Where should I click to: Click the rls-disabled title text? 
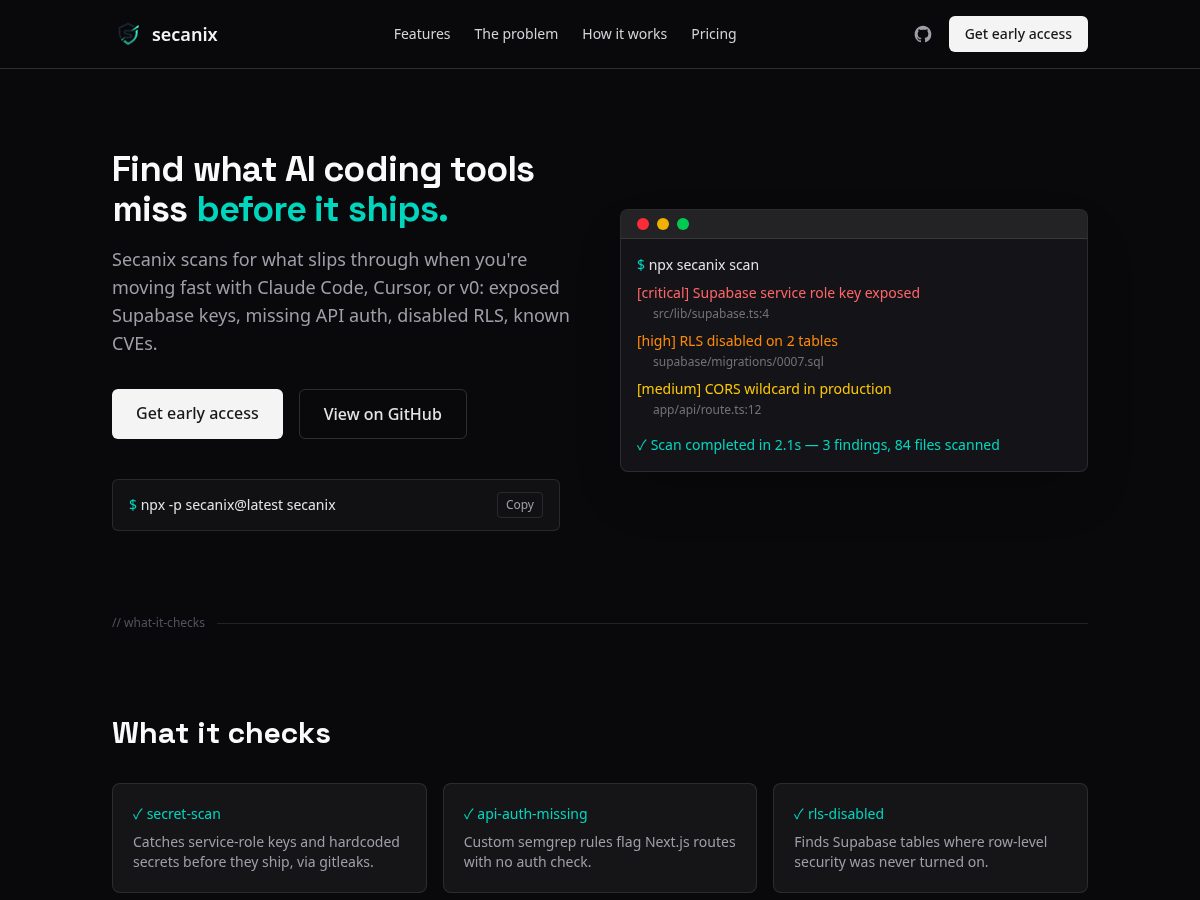pyautogui.click(x=839, y=814)
